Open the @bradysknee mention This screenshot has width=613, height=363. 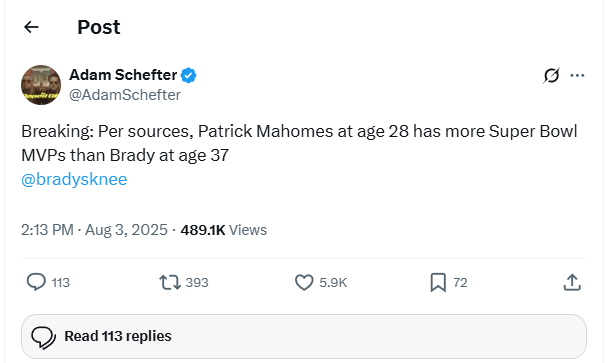pyautogui.click(x=74, y=179)
